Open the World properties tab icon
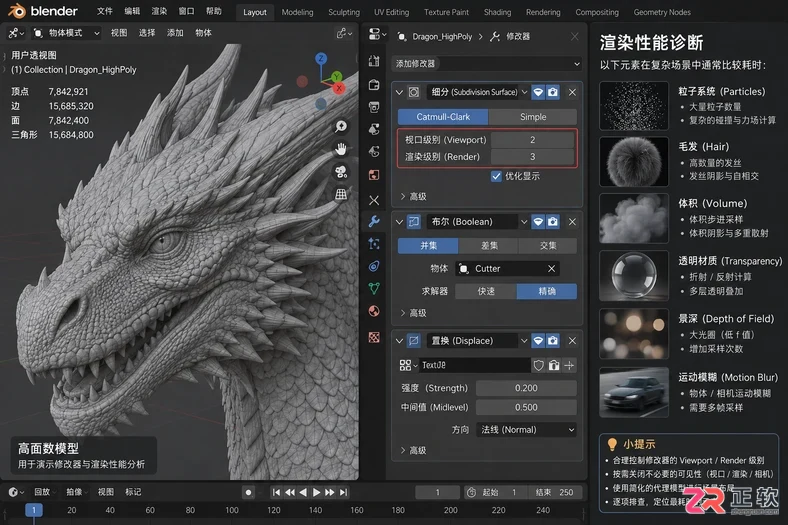Image resolution: width=788 pixels, height=525 pixels. [x=374, y=175]
